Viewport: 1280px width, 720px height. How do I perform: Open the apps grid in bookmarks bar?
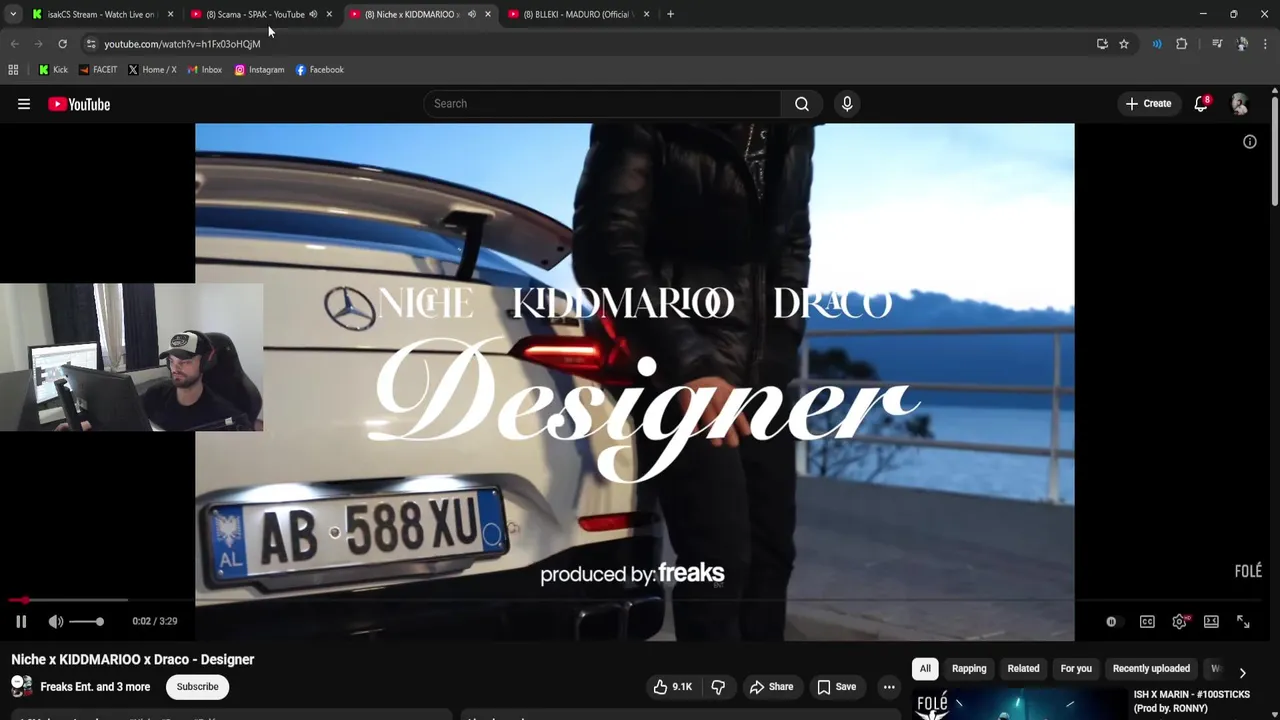(x=13, y=70)
